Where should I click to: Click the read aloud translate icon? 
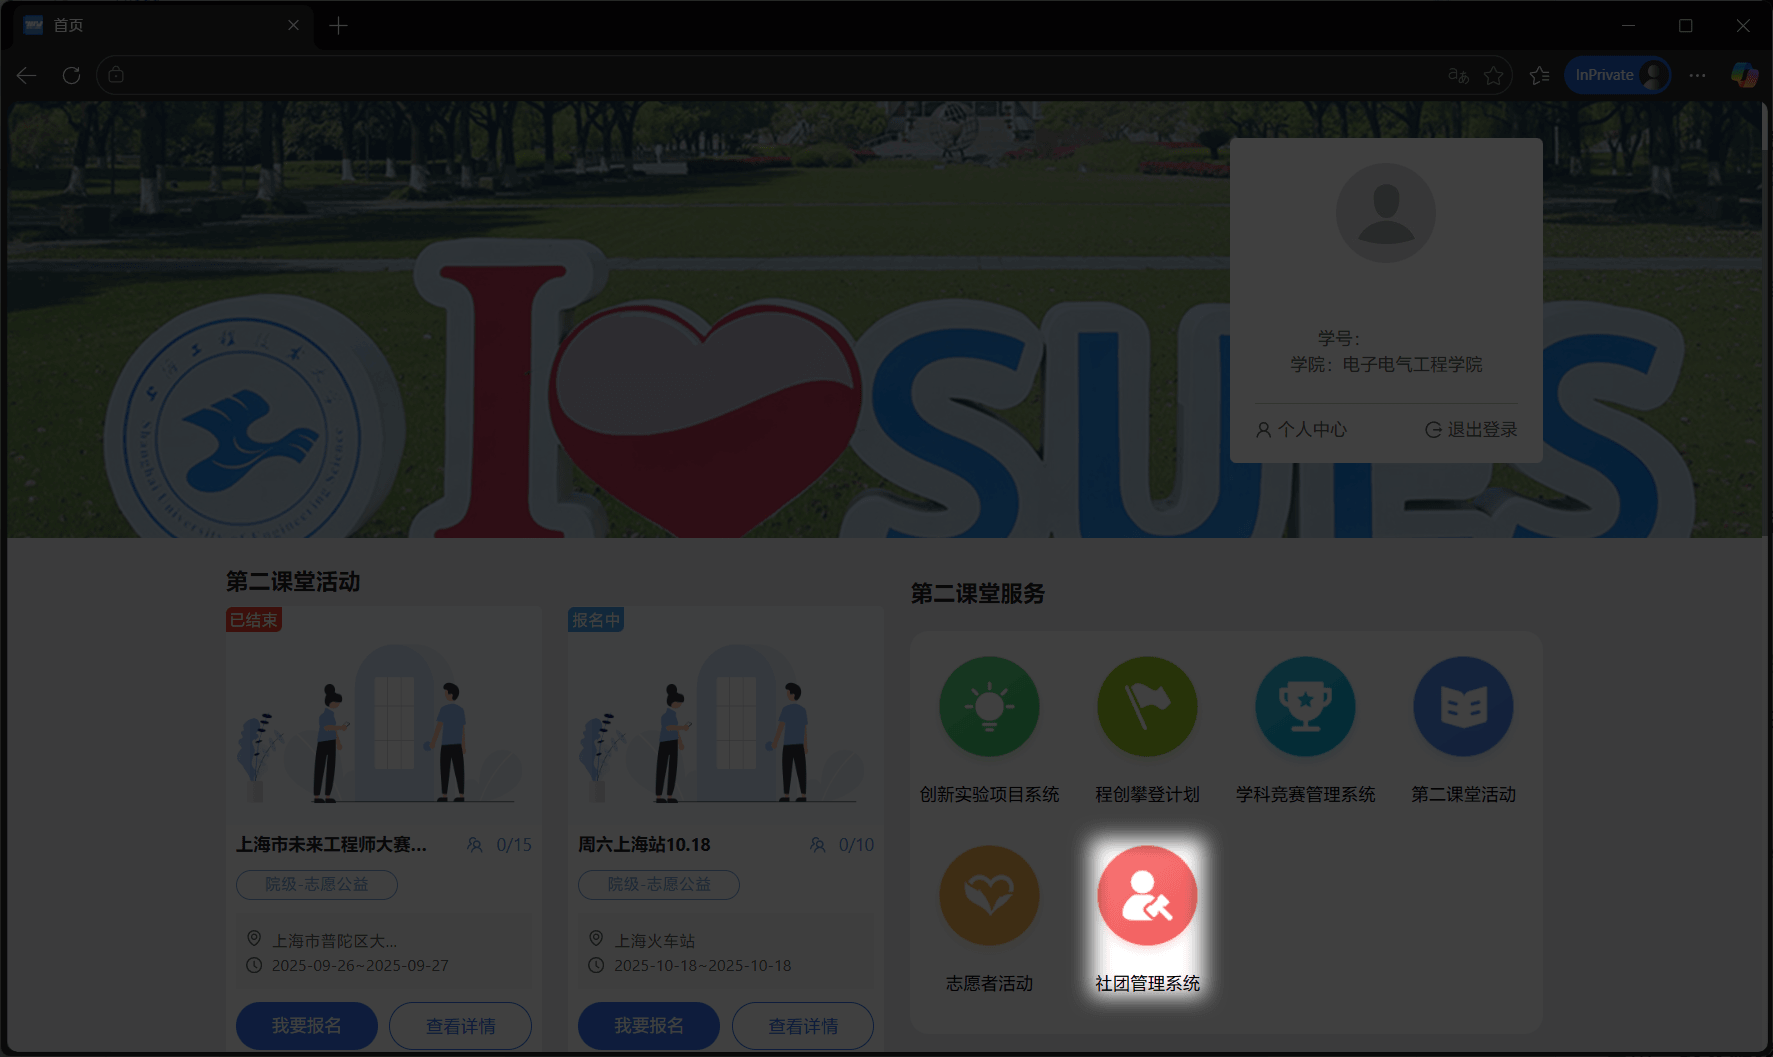[1458, 75]
